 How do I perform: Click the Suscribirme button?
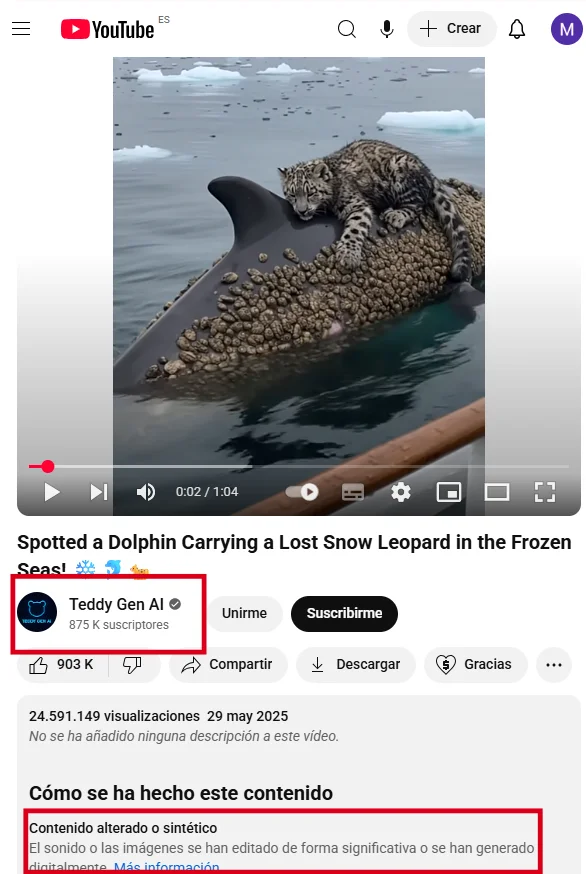click(x=344, y=613)
